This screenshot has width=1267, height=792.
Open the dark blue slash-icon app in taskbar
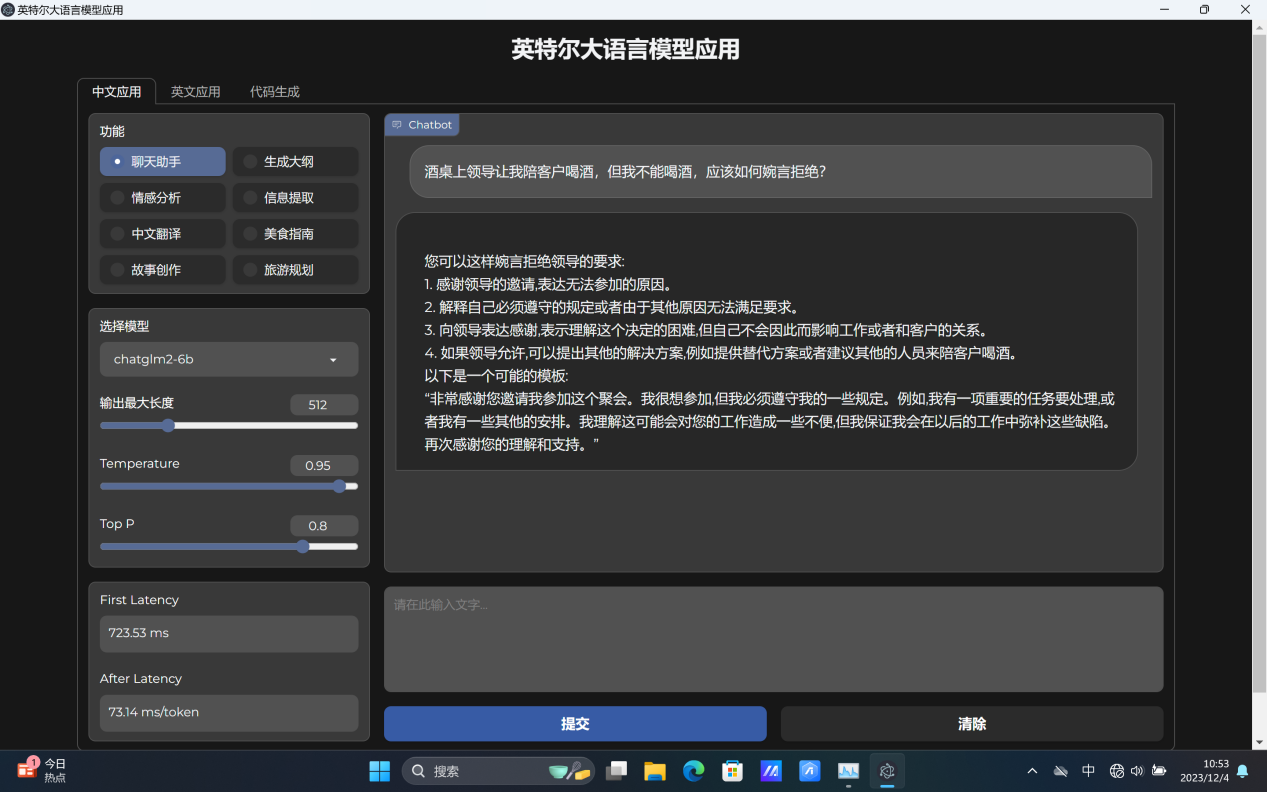pyautogui.click(x=771, y=771)
